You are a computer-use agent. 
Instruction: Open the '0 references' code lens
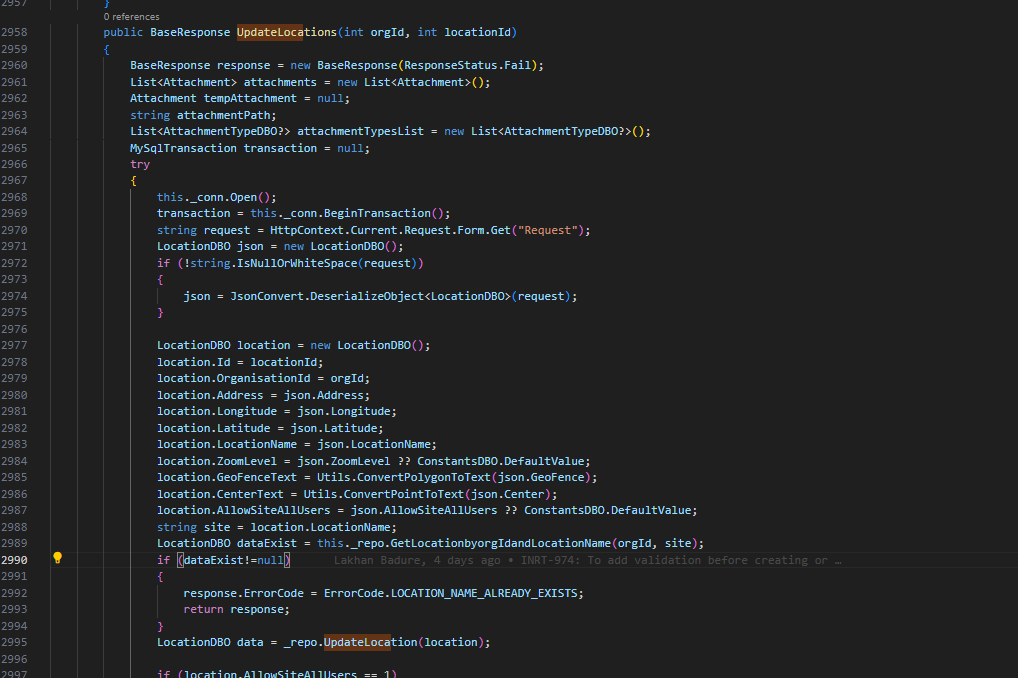tap(131, 17)
